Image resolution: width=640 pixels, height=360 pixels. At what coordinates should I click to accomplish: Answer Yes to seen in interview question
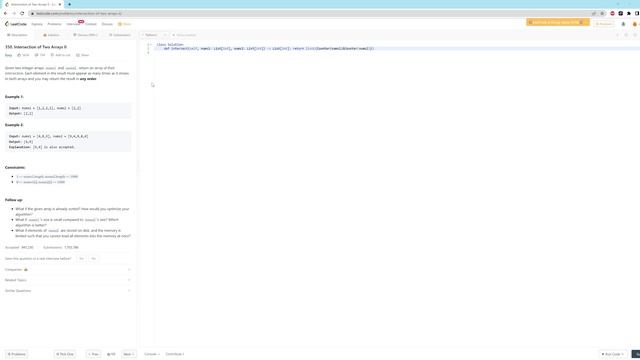pyautogui.click(x=81, y=259)
